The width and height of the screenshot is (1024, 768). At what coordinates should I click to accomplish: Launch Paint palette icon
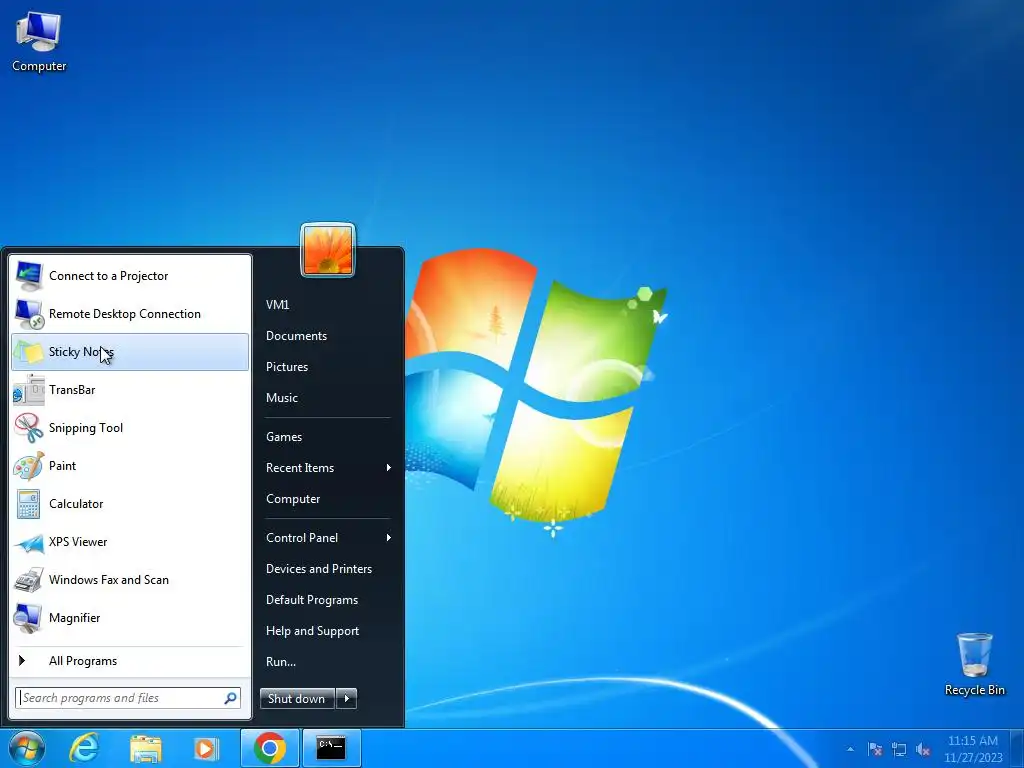[x=29, y=466]
